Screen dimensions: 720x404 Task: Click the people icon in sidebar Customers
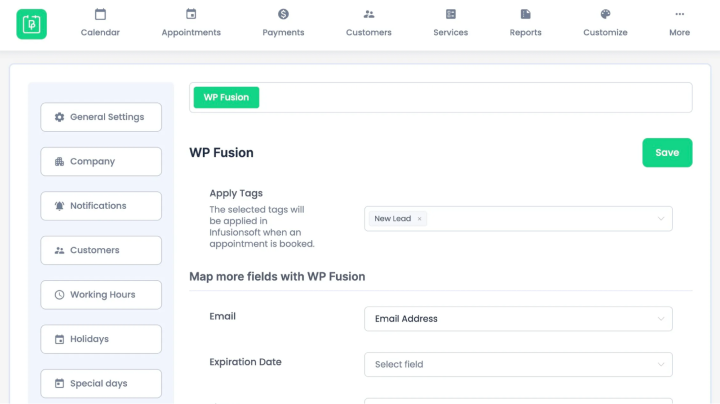pos(59,250)
